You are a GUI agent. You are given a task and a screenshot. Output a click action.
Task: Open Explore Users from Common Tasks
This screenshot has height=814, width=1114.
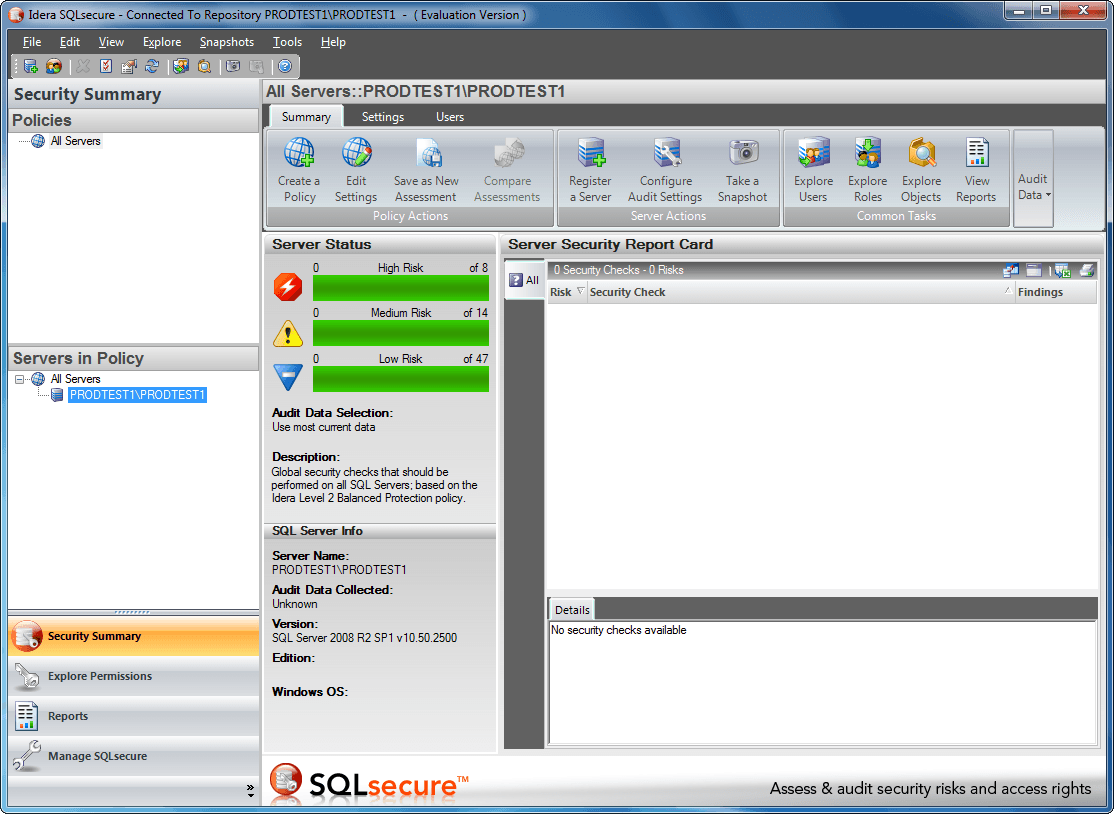(813, 170)
